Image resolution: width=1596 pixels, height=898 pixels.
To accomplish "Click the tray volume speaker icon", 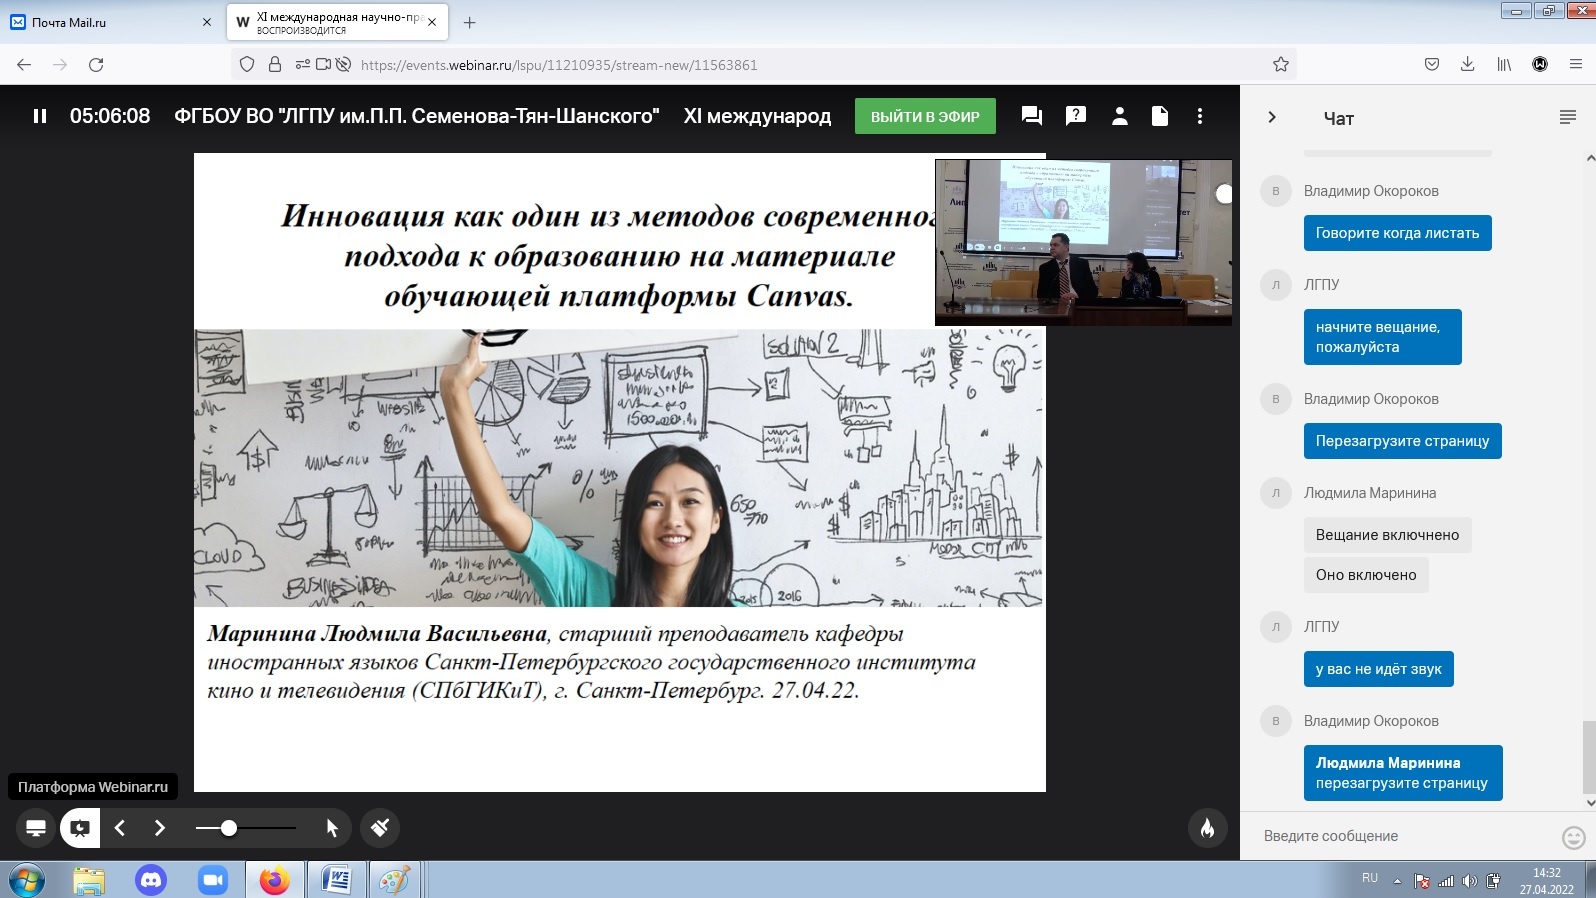I will click(x=1469, y=881).
